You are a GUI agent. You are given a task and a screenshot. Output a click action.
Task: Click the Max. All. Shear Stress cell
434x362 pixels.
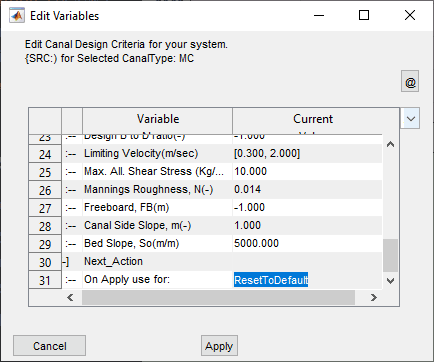click(x=157, y=171)
